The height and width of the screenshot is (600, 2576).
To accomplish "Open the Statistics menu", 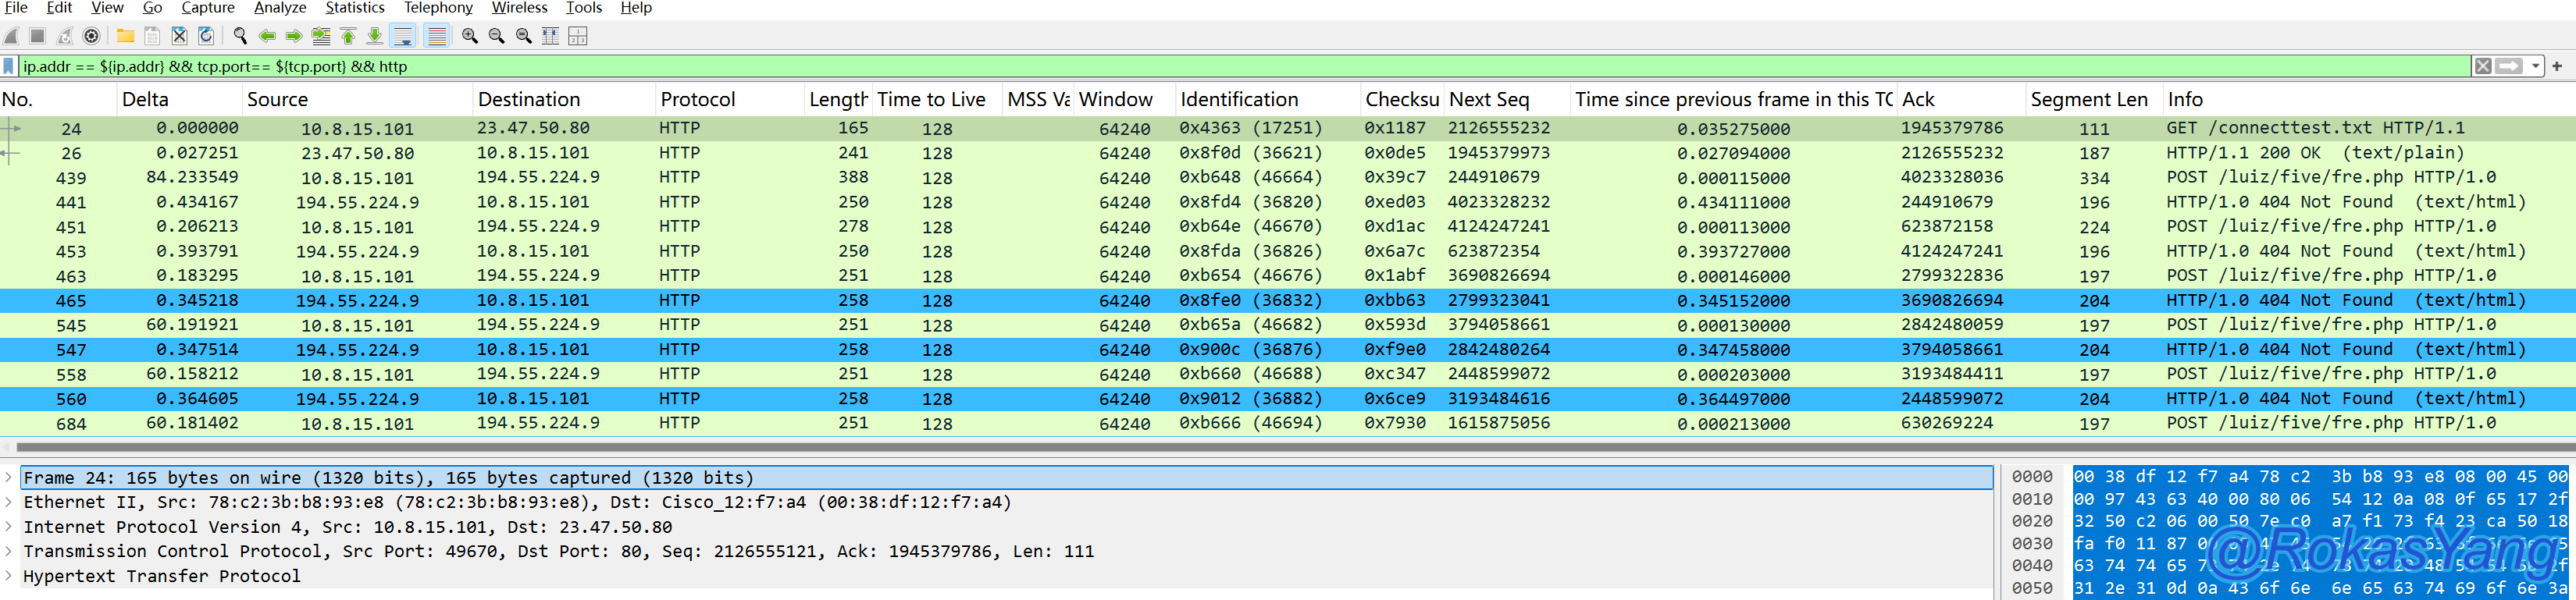I will point(354,8).
